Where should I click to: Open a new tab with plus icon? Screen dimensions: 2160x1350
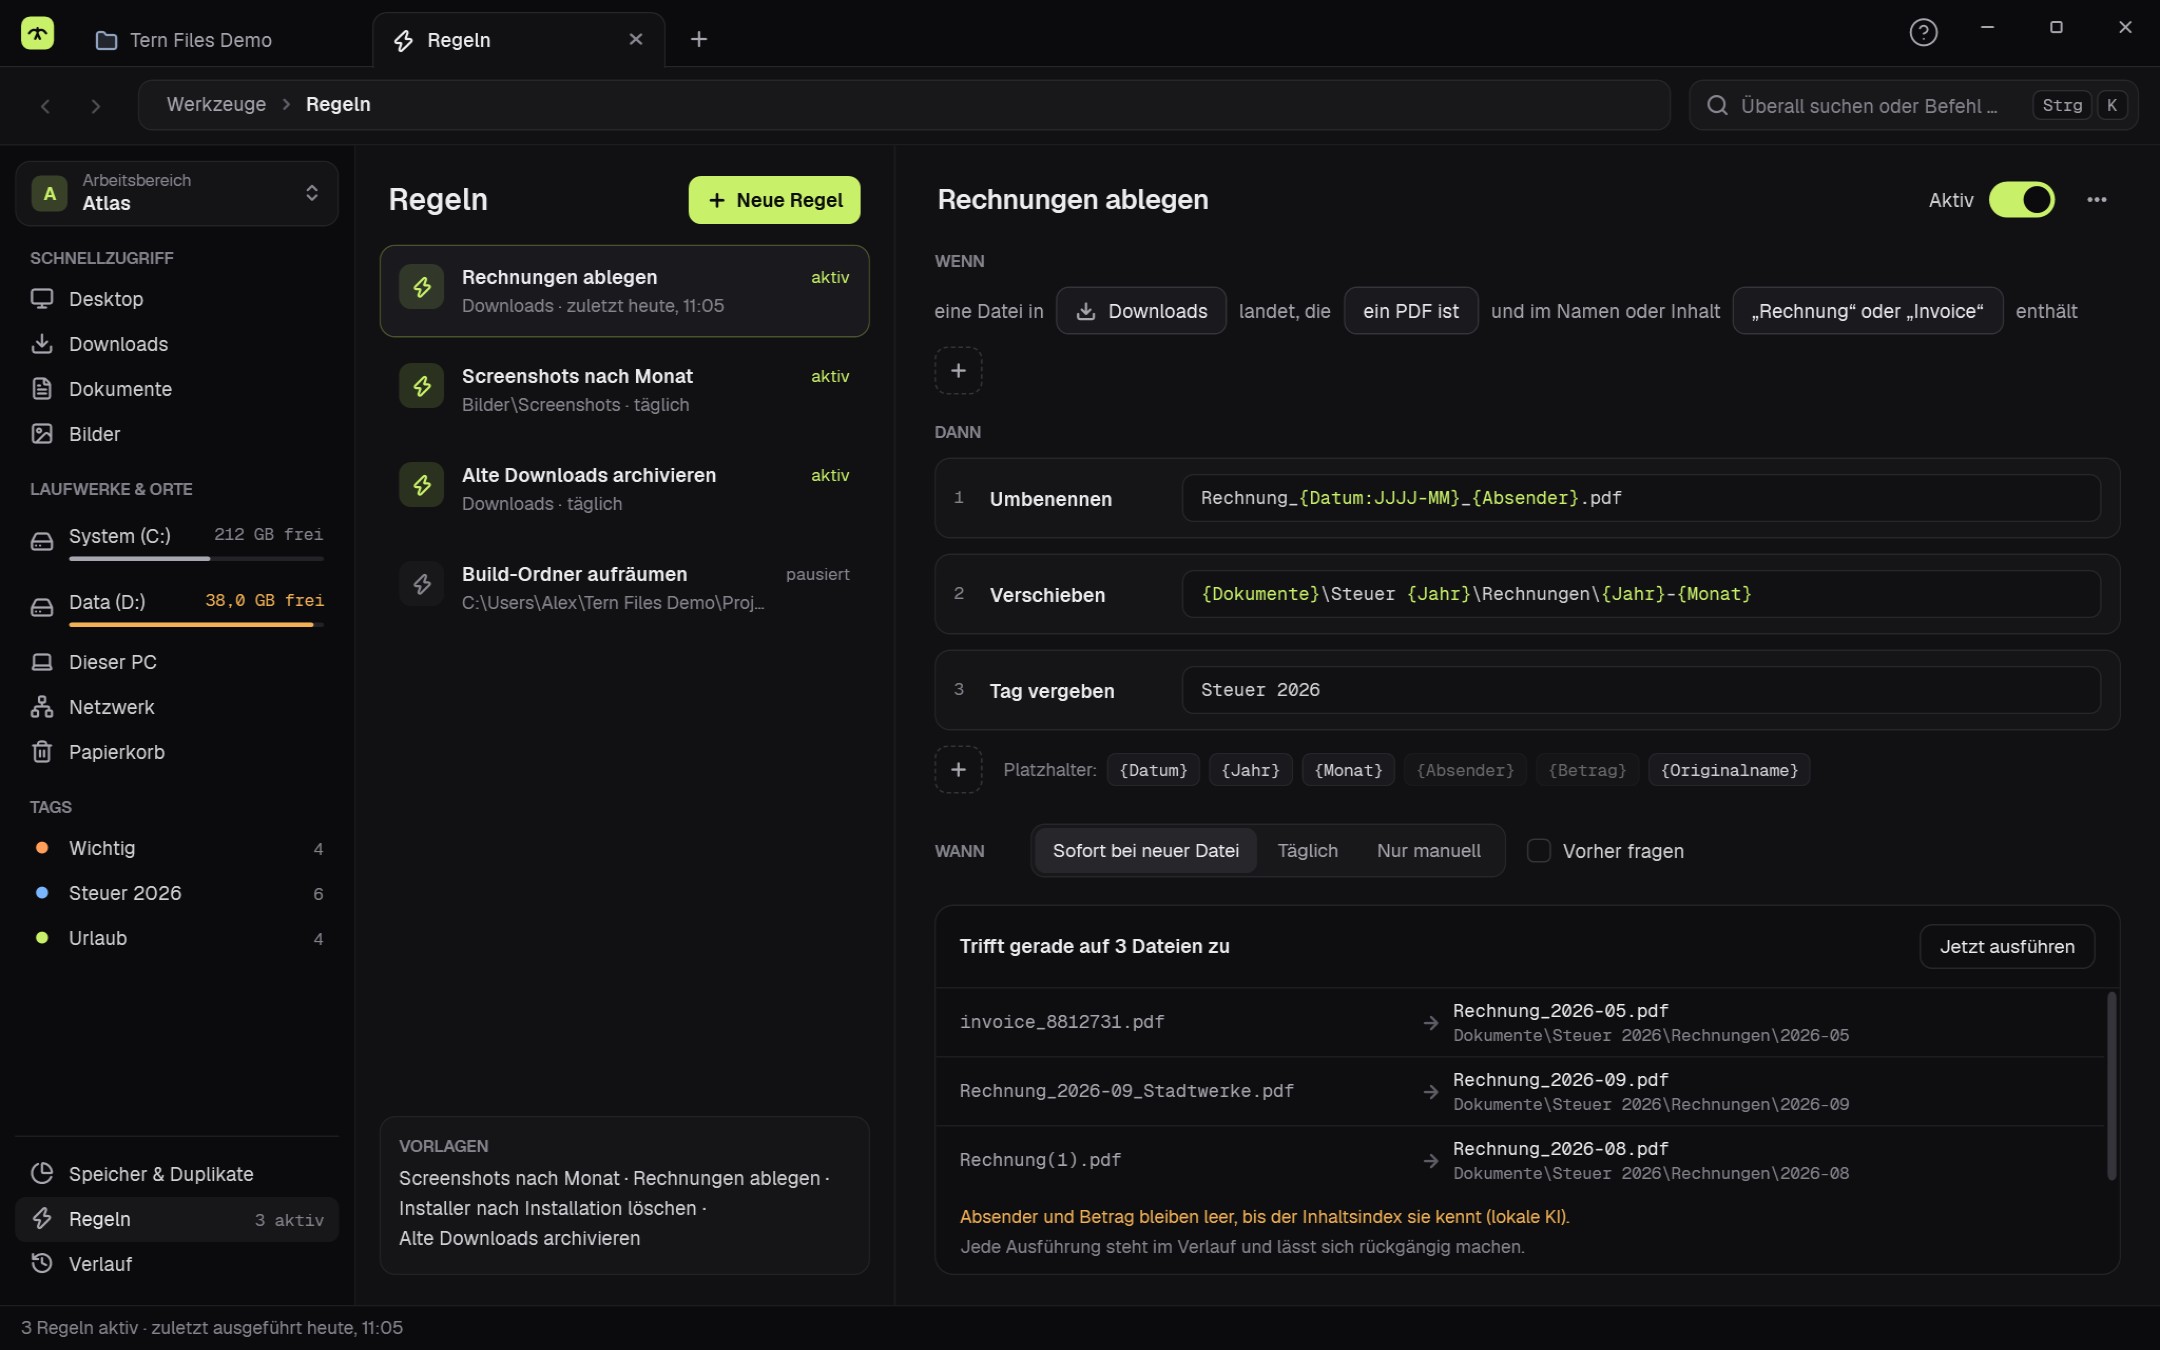[x=699, y=39]
